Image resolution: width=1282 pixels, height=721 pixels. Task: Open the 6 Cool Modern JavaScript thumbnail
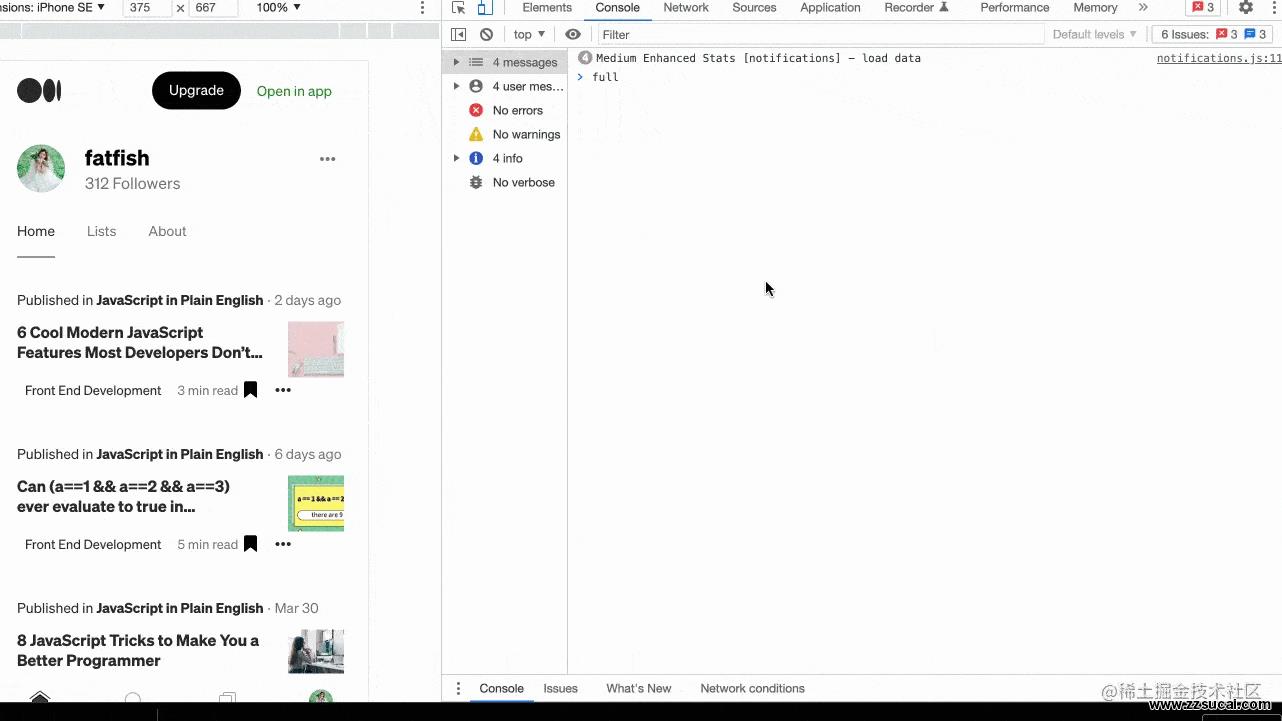click(316, 349)
